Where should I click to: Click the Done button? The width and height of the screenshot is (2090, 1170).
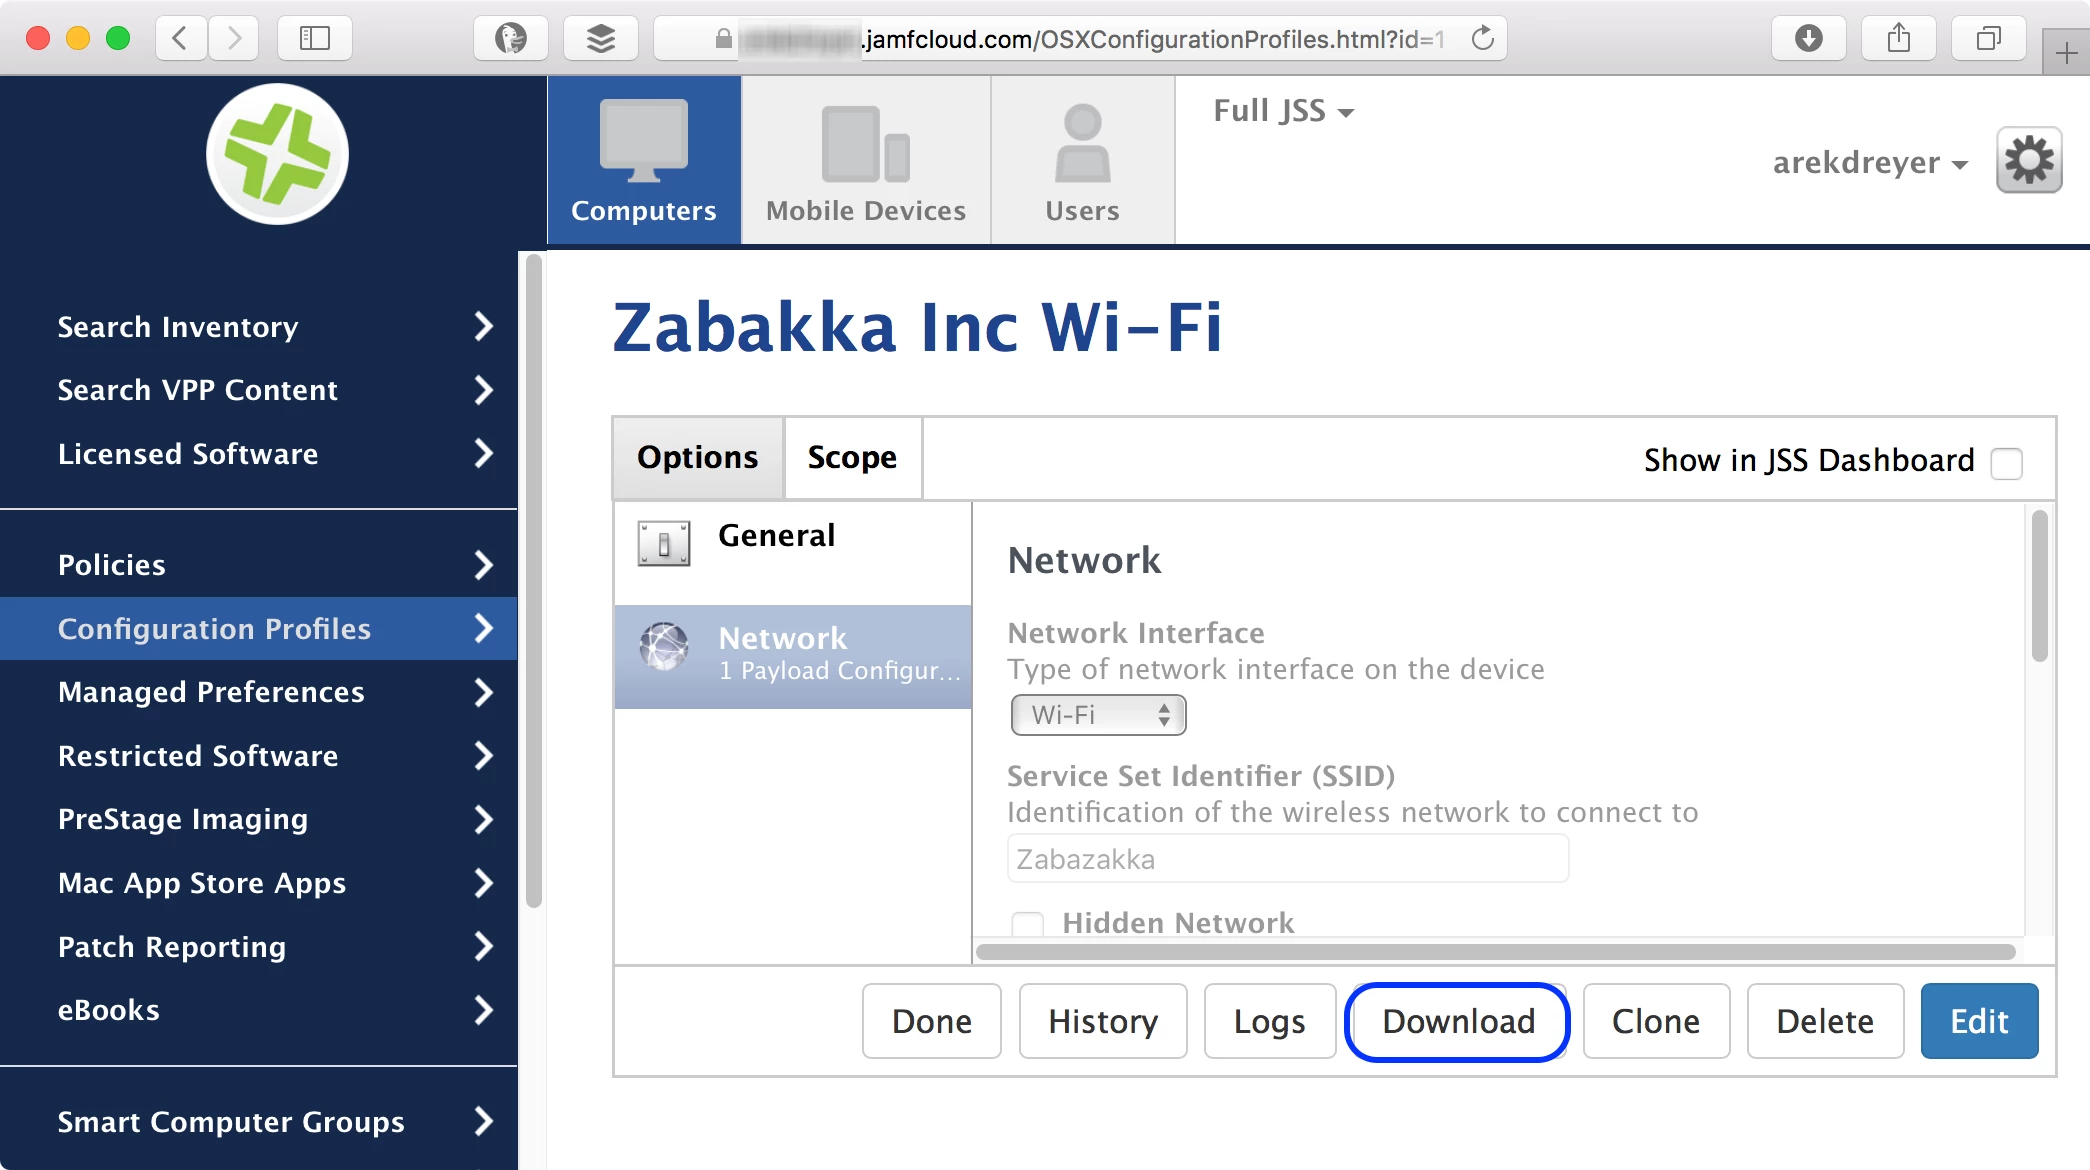[932, 1021]
